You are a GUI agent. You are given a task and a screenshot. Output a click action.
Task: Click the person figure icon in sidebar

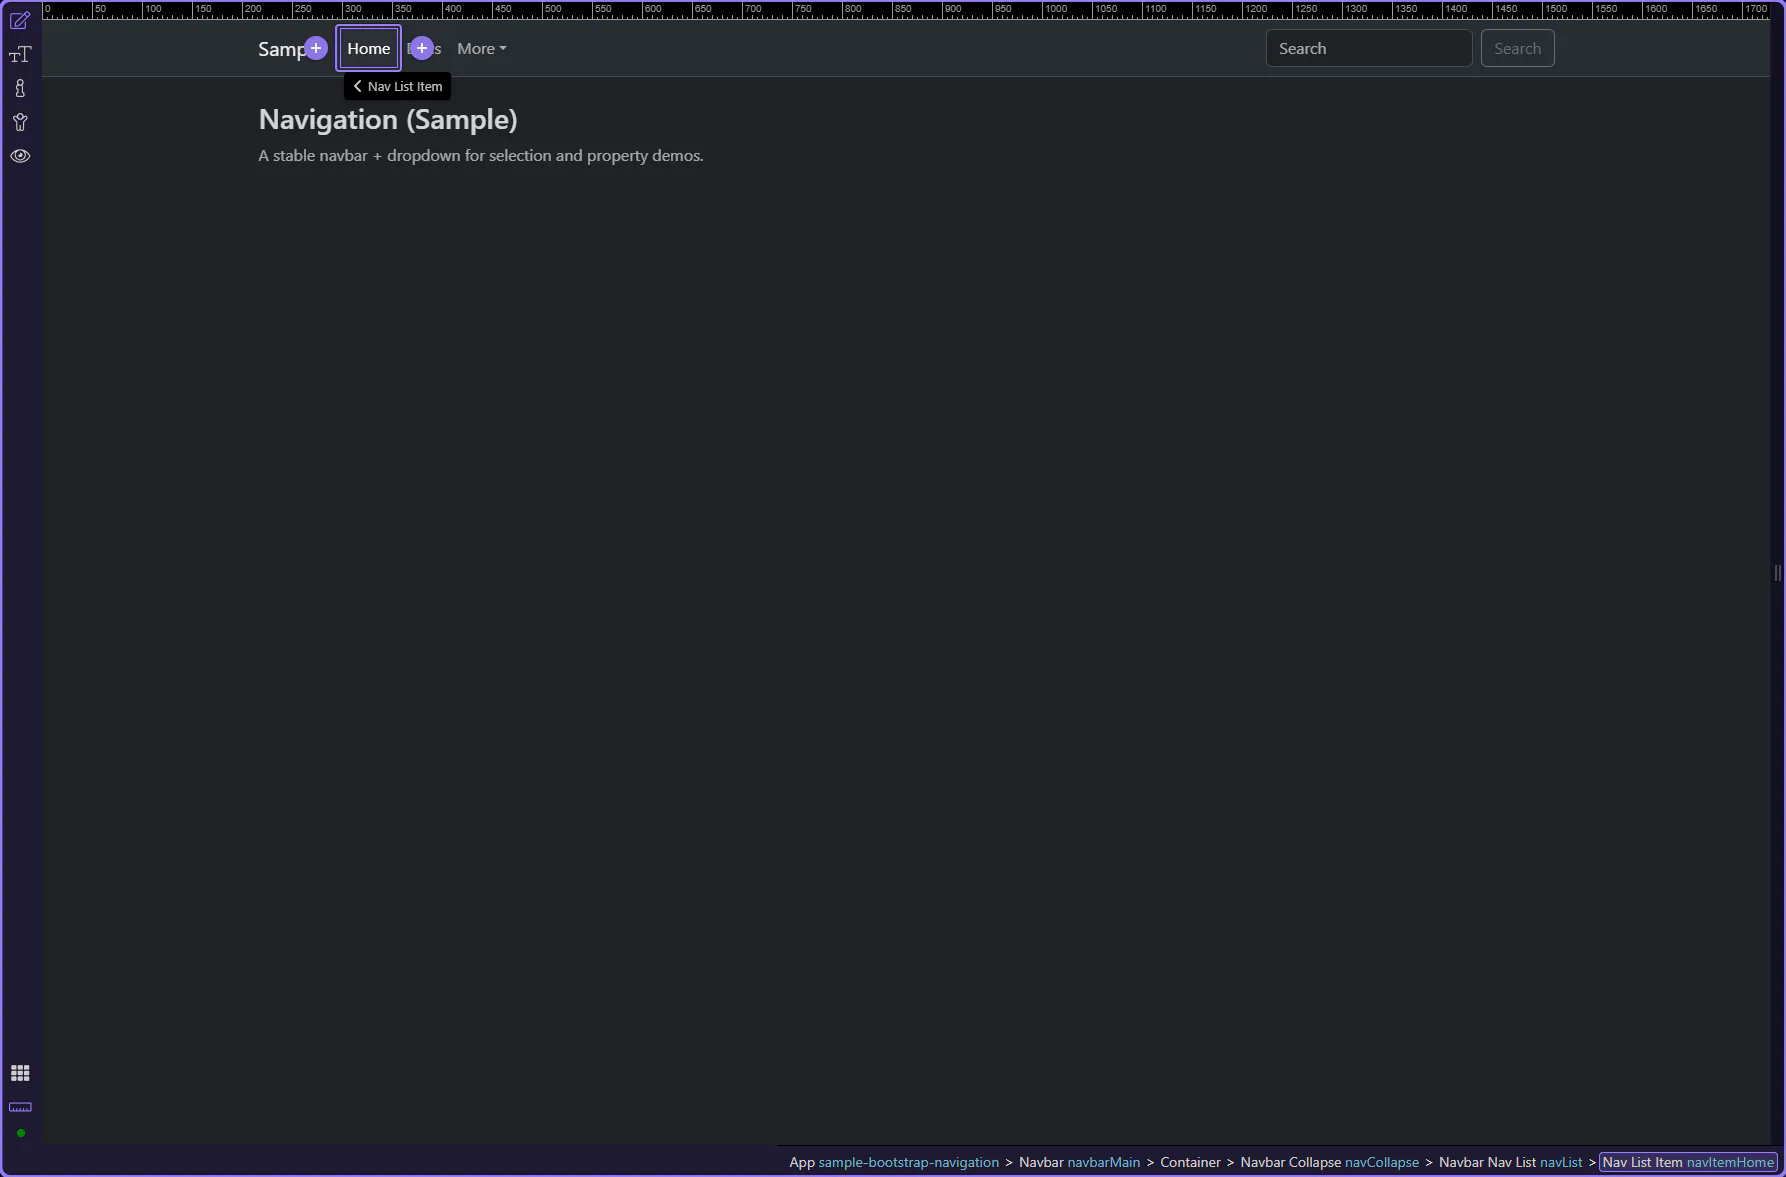20,123
